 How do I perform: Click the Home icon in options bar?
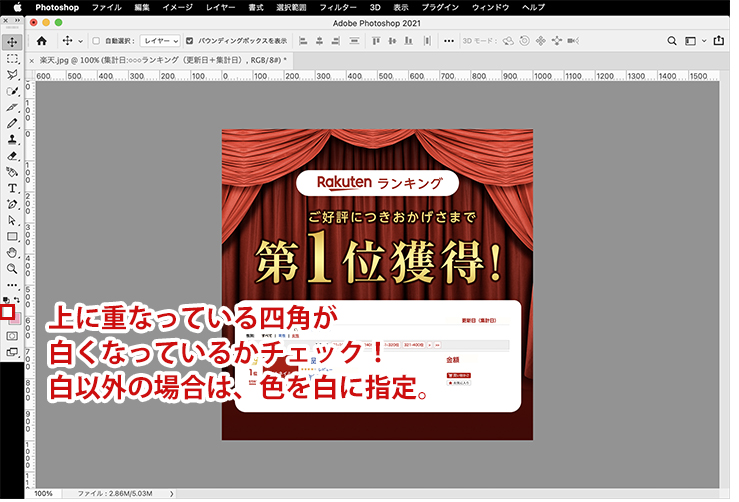point(42,41)
